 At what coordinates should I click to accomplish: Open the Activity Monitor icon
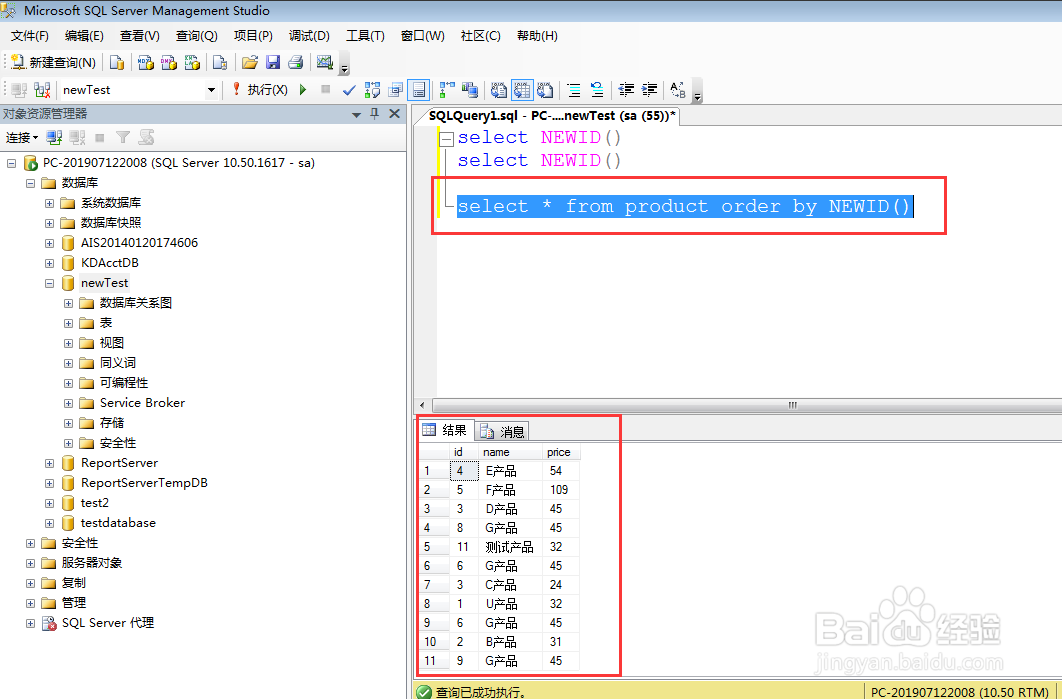tap(324, 62)
